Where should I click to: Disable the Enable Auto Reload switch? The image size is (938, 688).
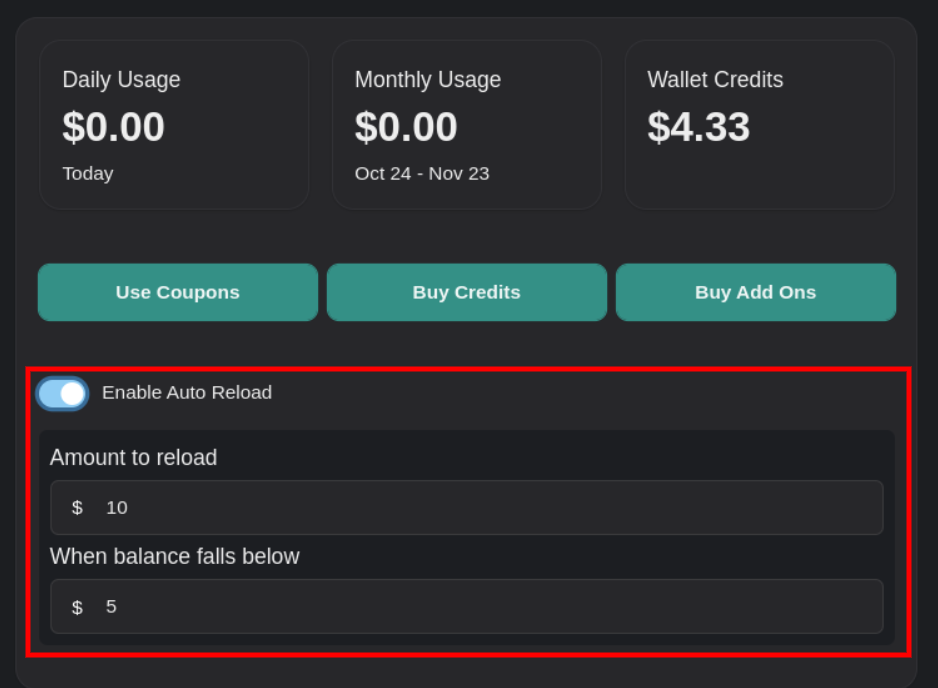click(x=62, y=393)
